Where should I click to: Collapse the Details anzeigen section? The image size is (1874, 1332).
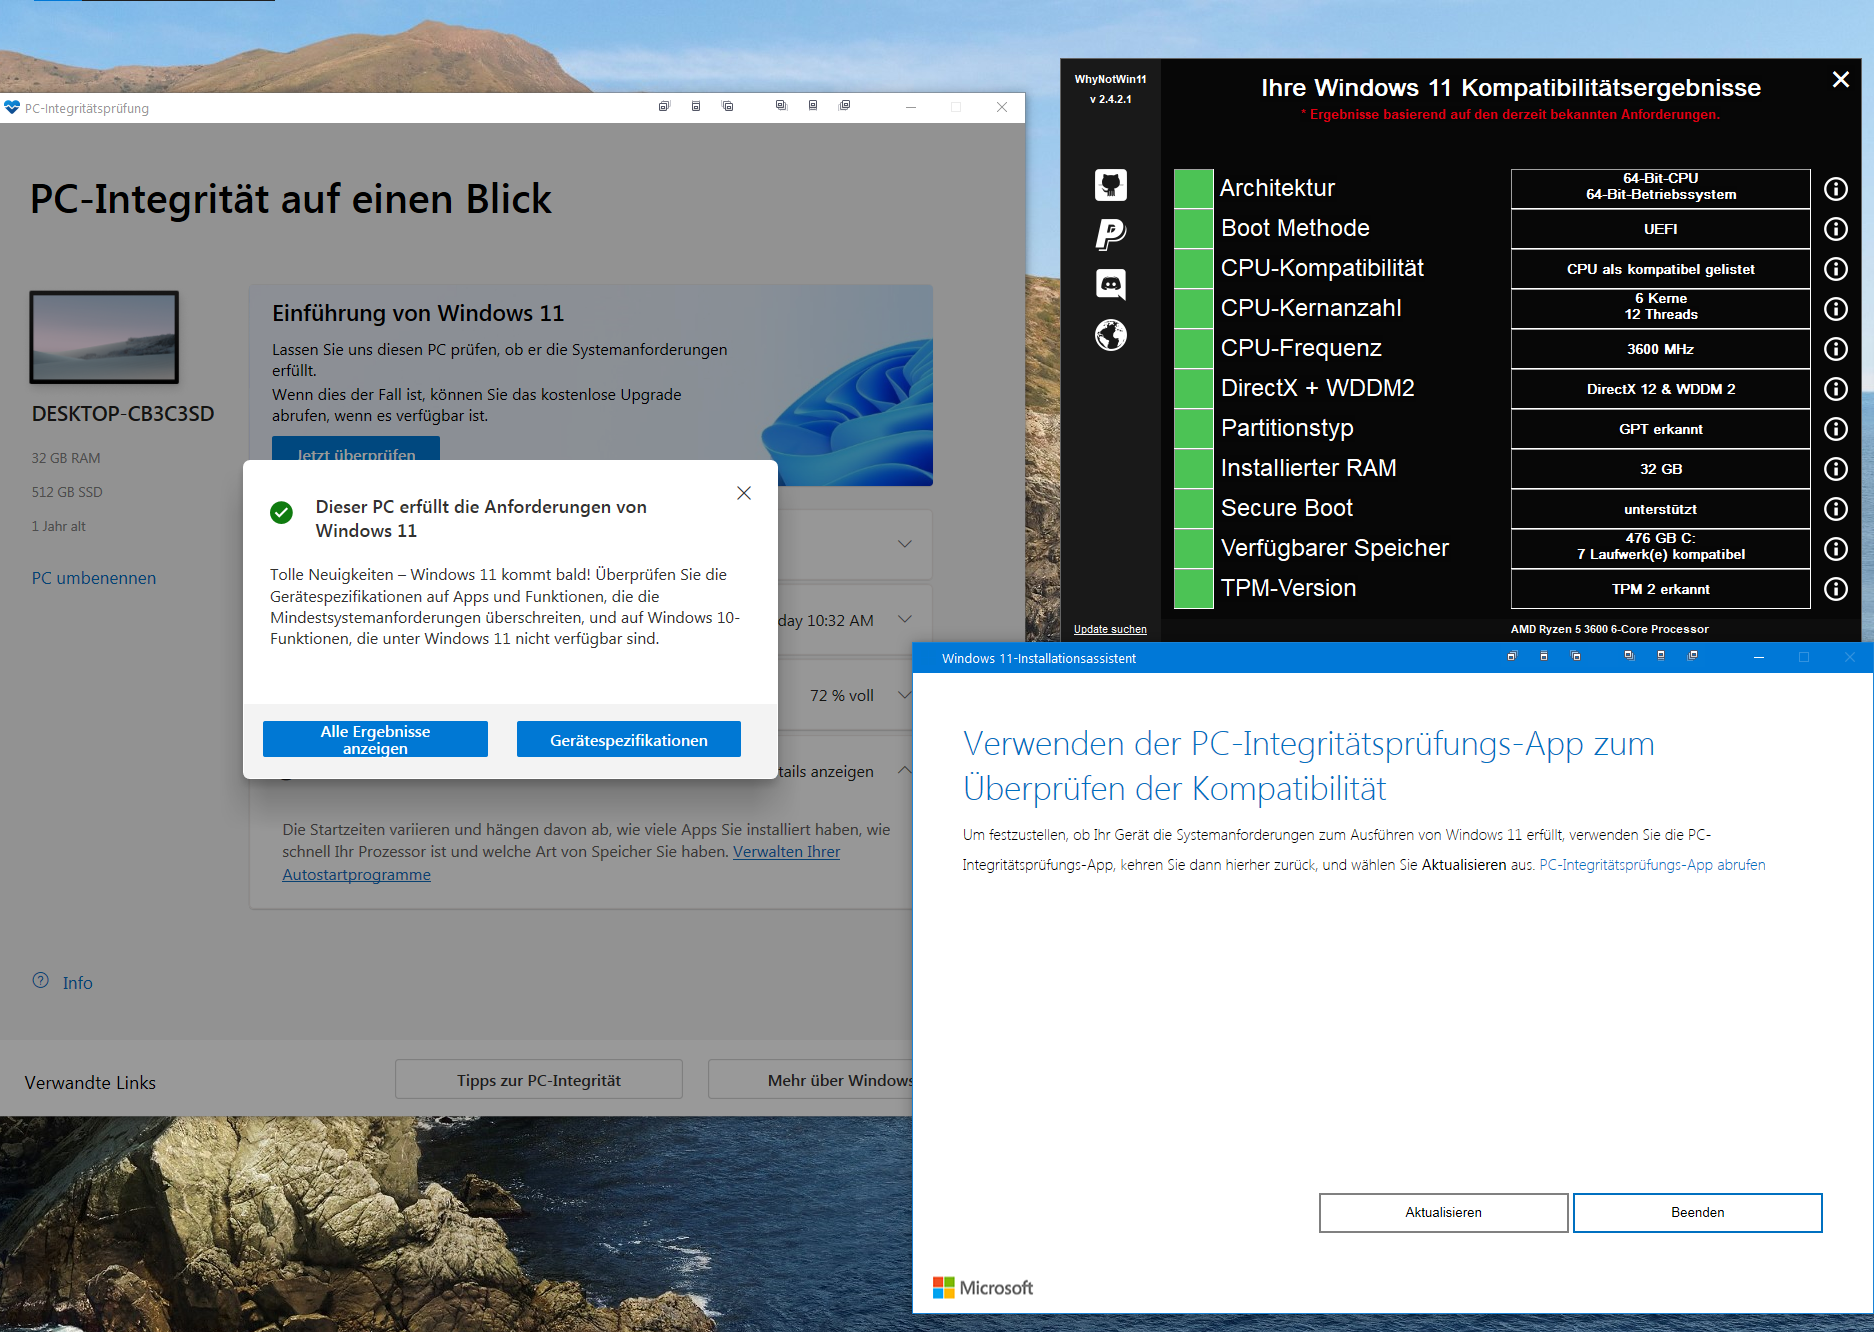(x=905, y=771)
